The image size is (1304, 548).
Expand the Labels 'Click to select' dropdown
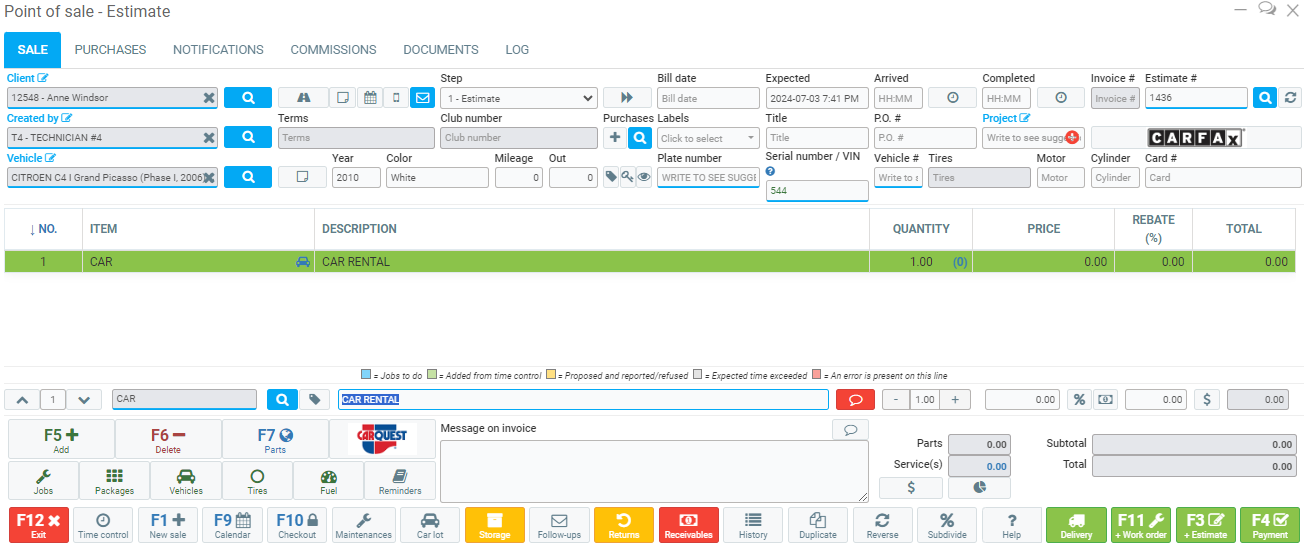tap(708, 138)
